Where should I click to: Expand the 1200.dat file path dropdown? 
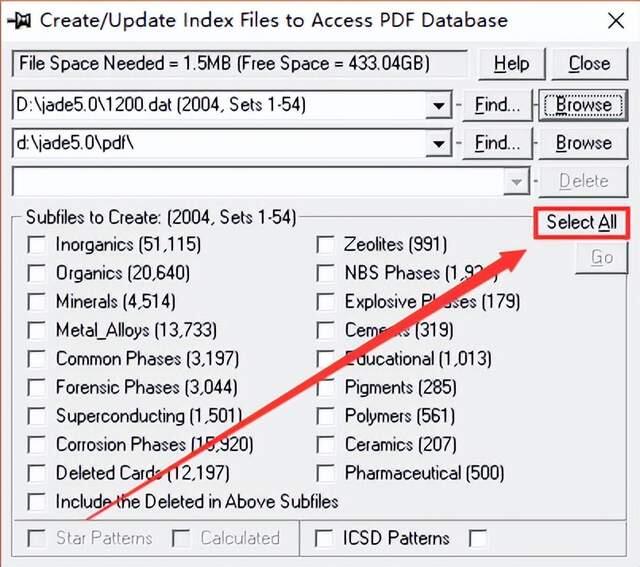[x=439, y=105]
